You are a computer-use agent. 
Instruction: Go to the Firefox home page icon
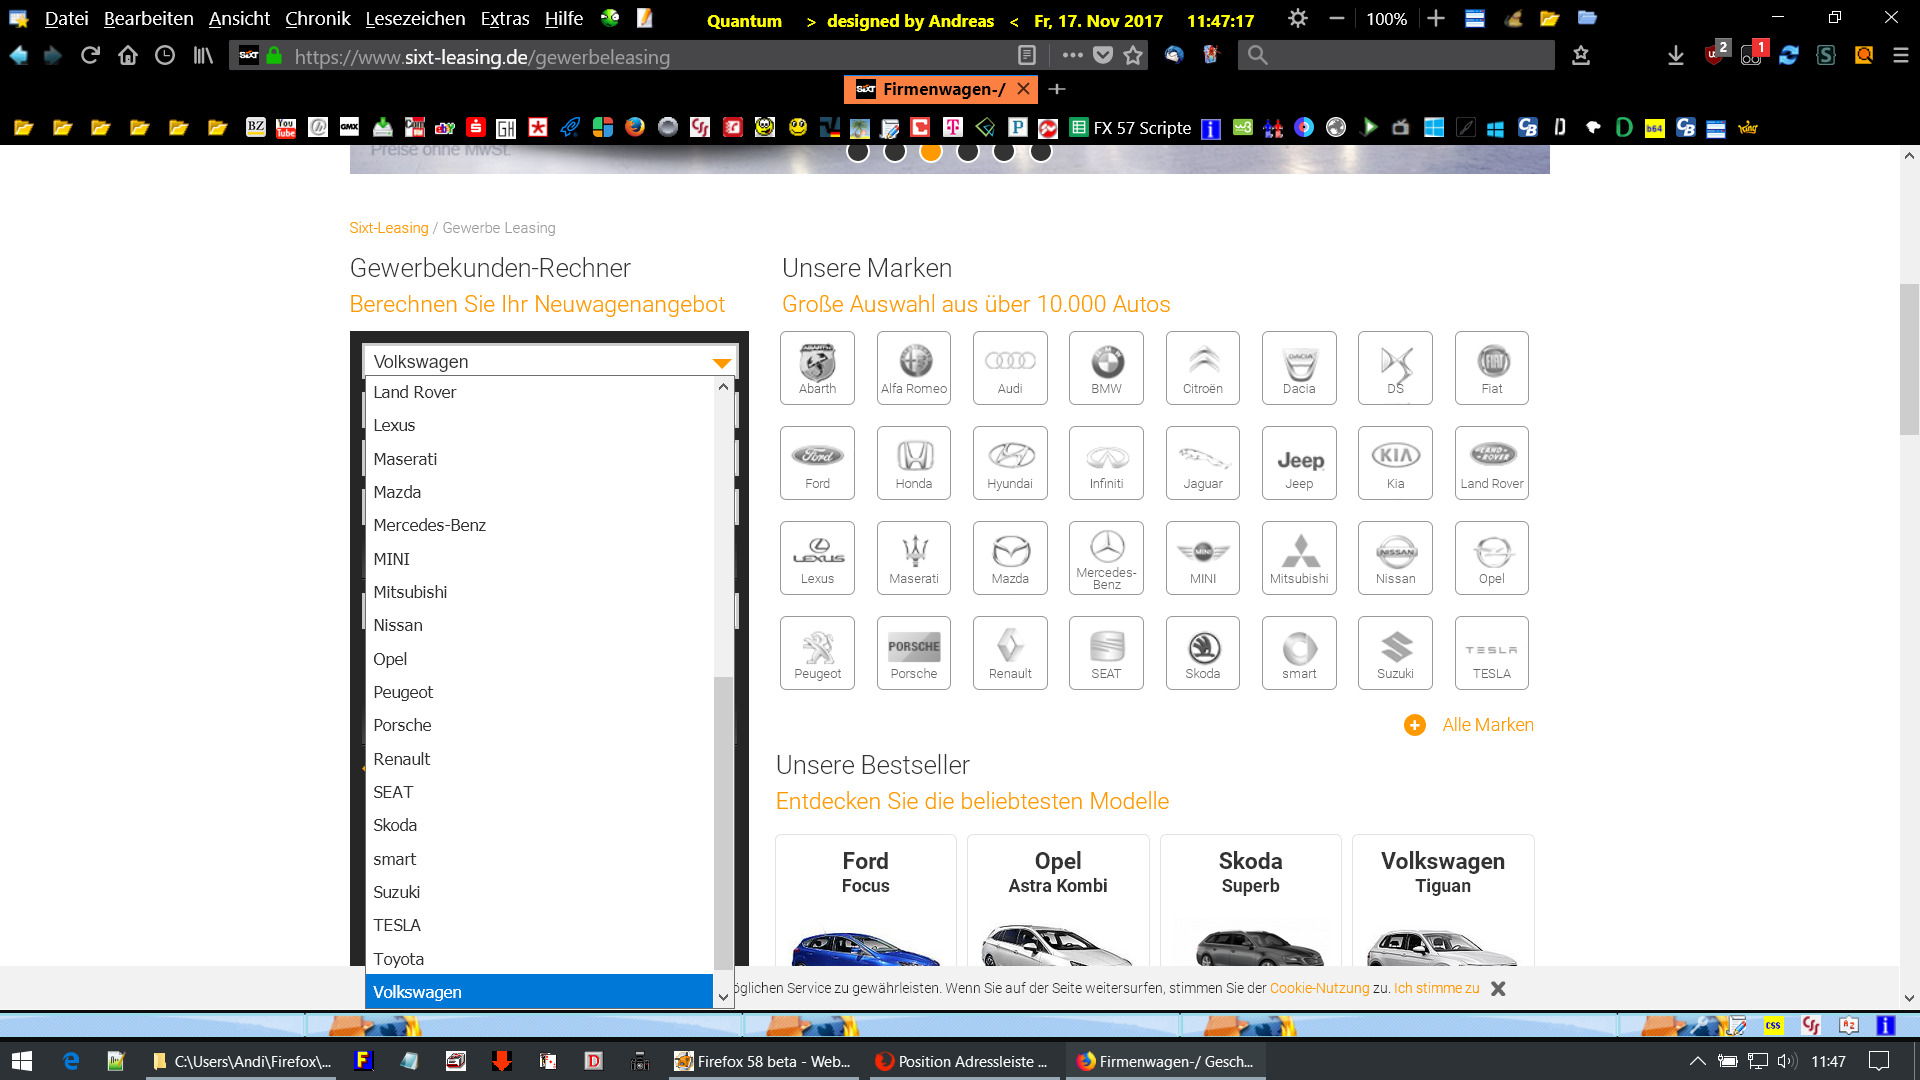coord(128,56)
